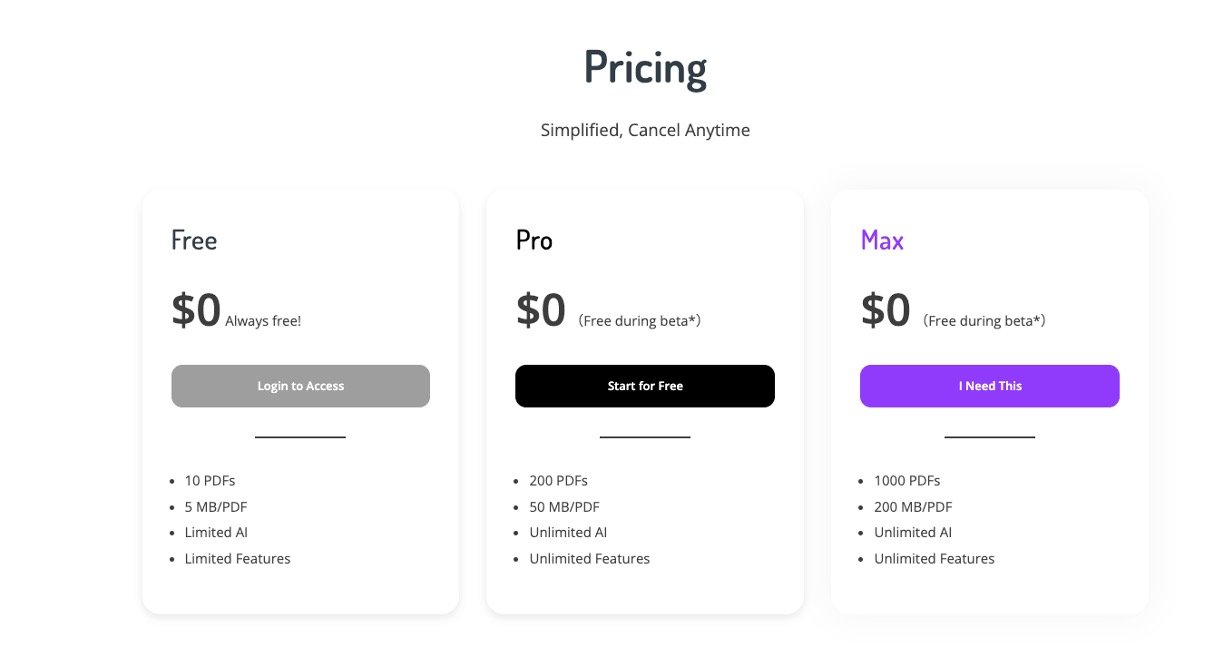The image size is (1224, 648).
Task: Click the Pricing page heading
Action: [645, 68]
